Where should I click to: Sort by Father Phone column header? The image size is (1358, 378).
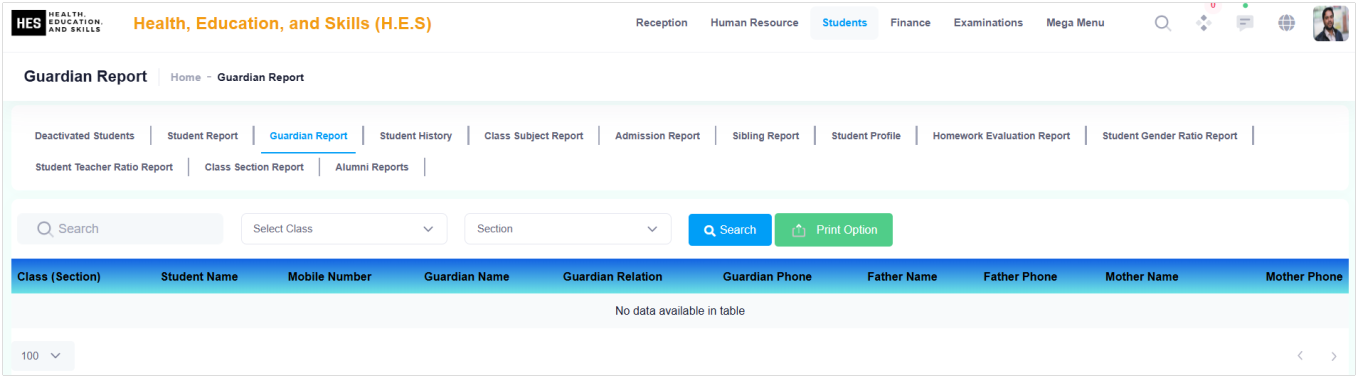click(x=1020, y=277)
